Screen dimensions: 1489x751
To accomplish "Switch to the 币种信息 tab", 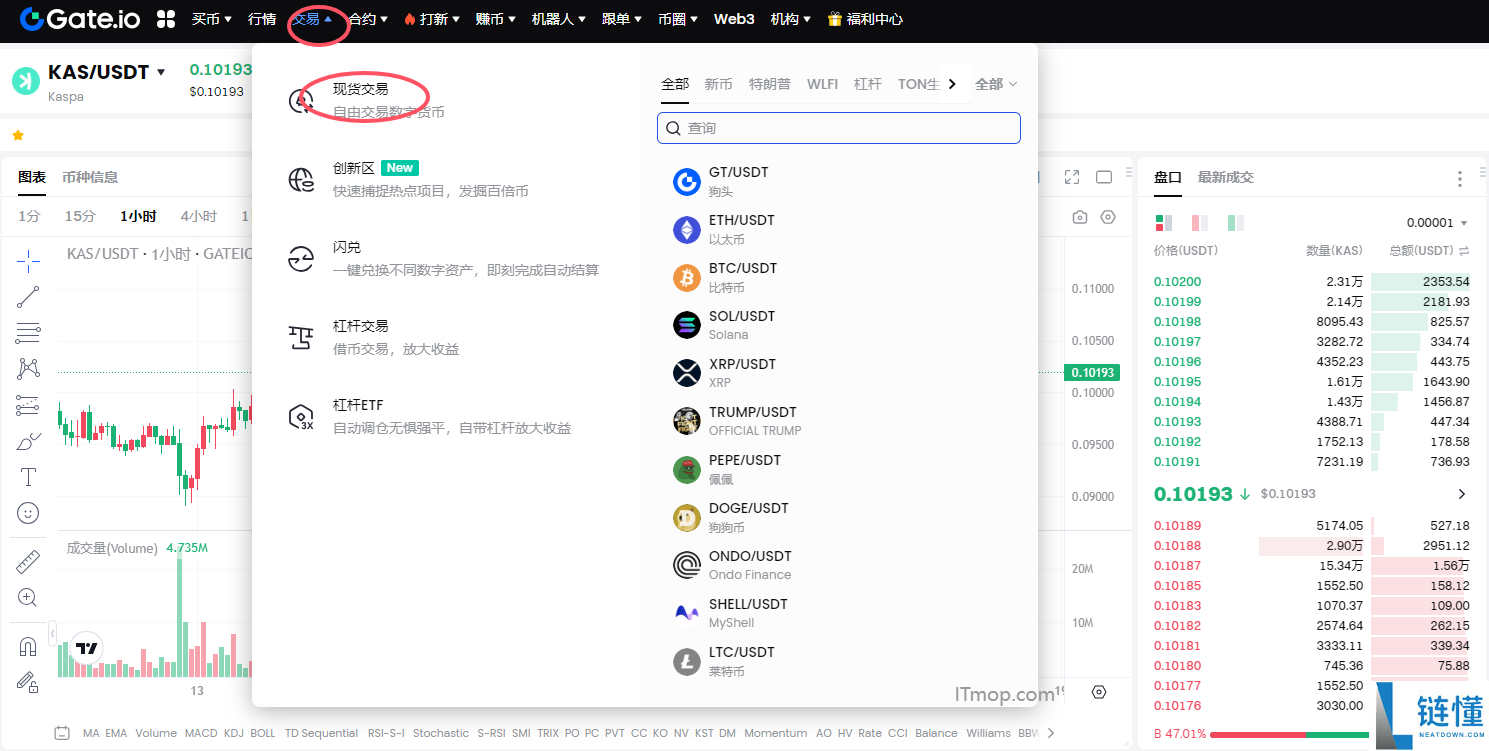I will click(x=90, y=177).
